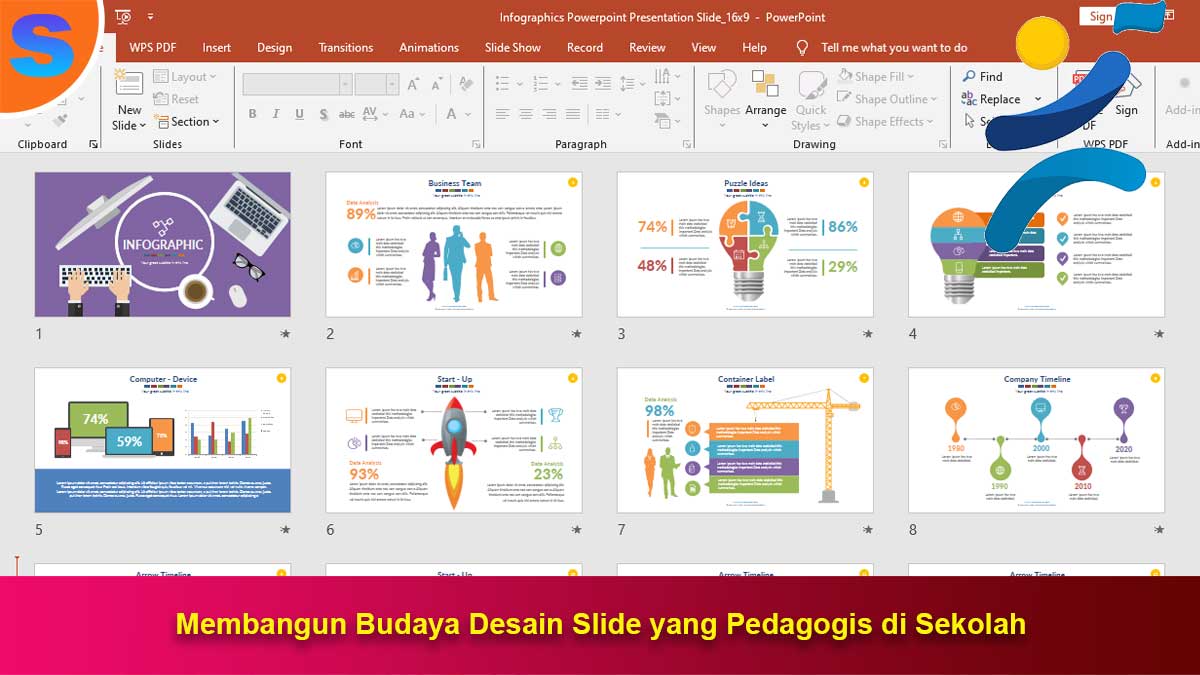Select the purple Infographic slide 1

click(163, 244)
